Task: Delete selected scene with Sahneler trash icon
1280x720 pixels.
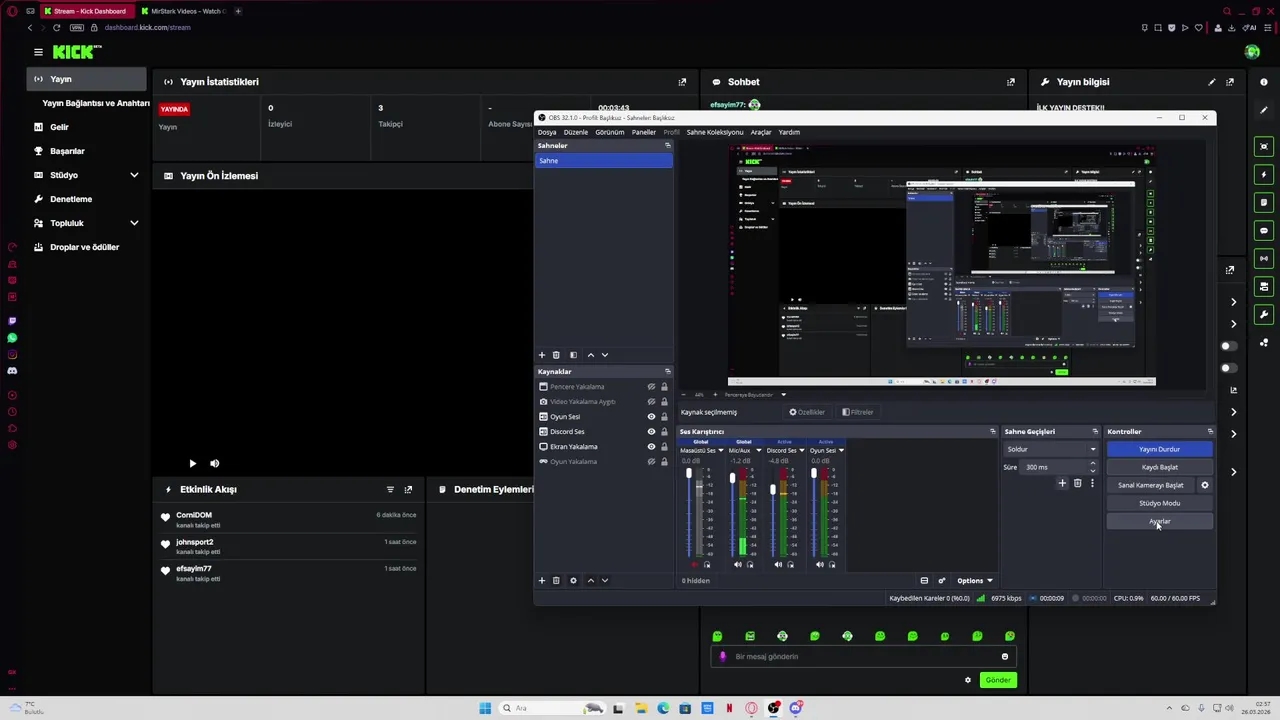Action: click(556, 355)
